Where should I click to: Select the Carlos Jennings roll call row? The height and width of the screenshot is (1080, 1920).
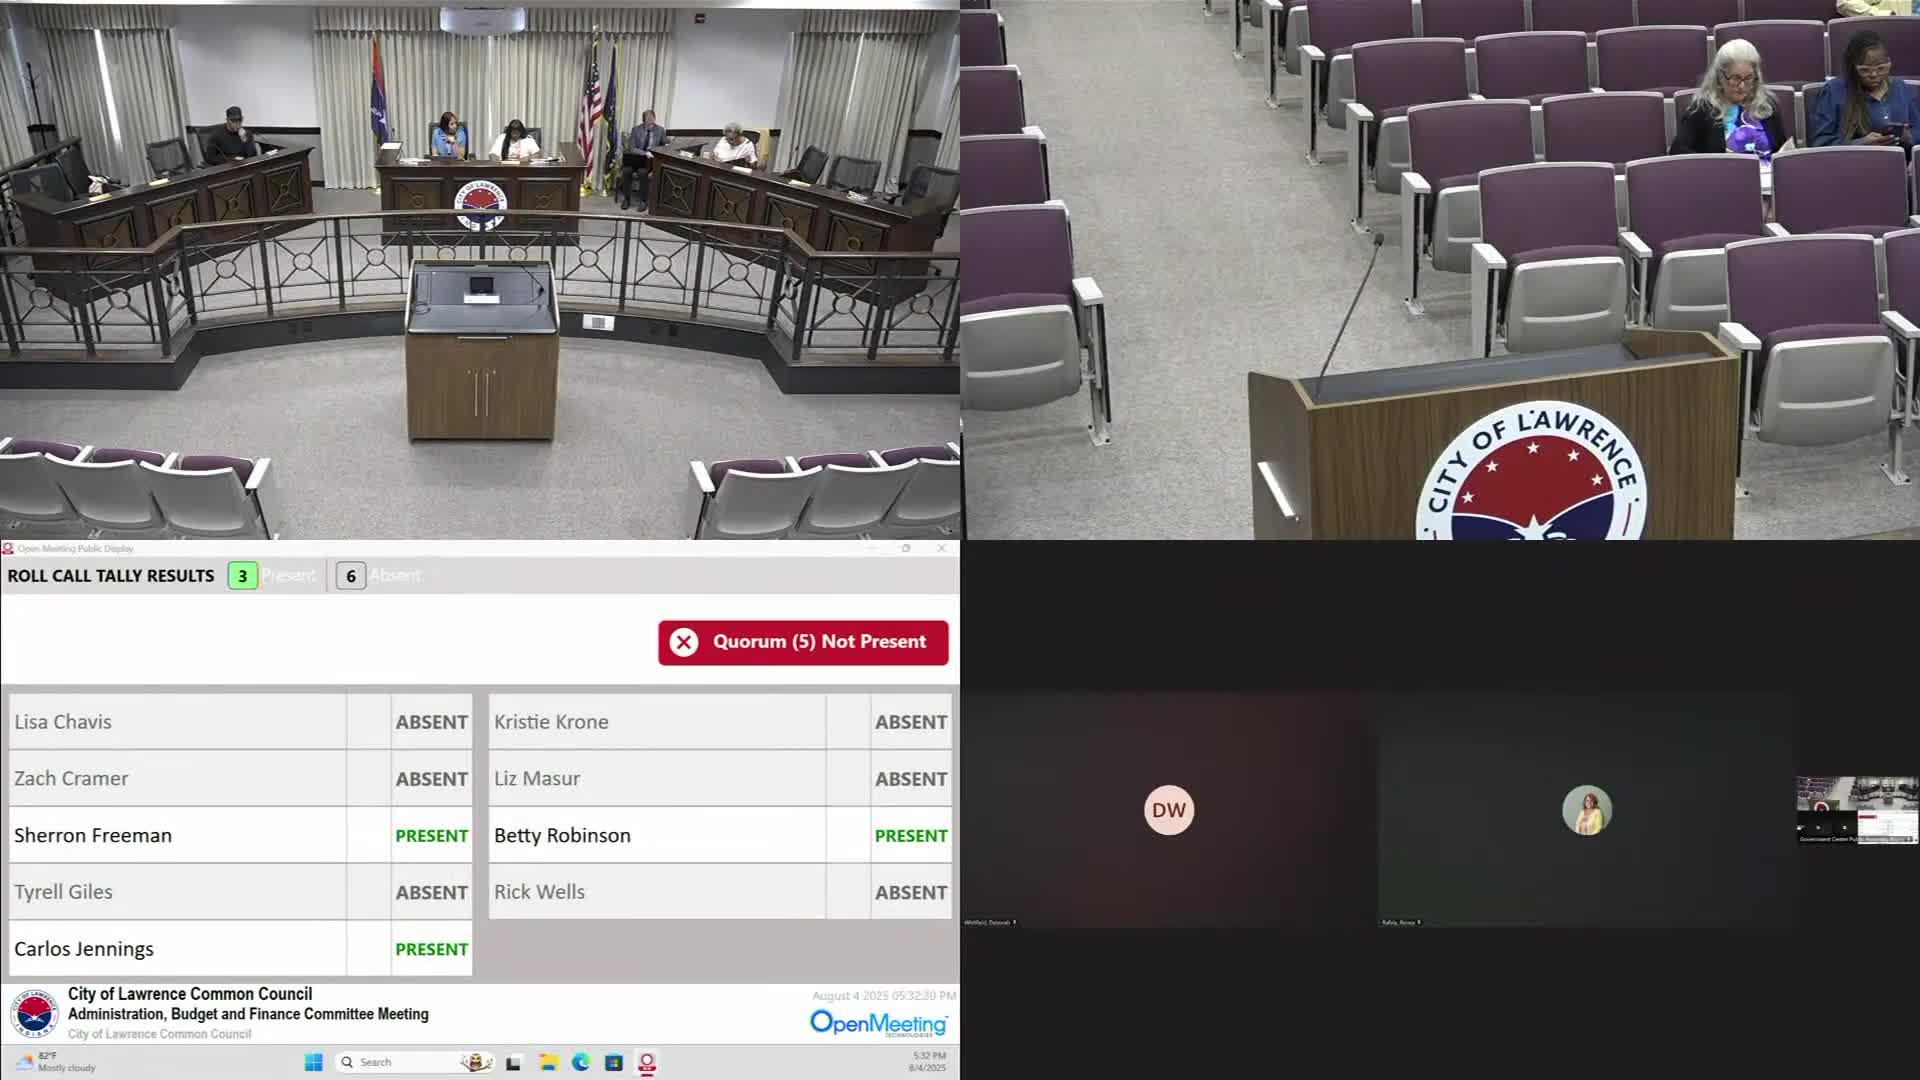(x=178, y=949)
